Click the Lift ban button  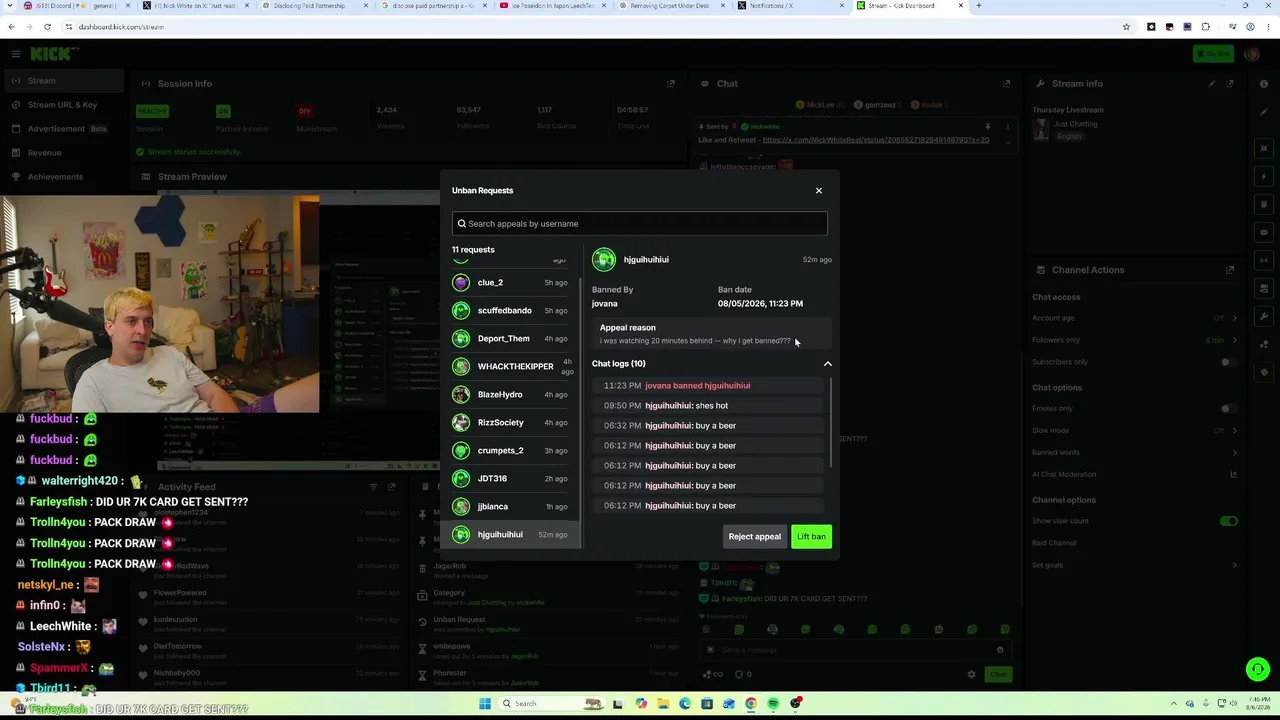(x=811, y=537)
